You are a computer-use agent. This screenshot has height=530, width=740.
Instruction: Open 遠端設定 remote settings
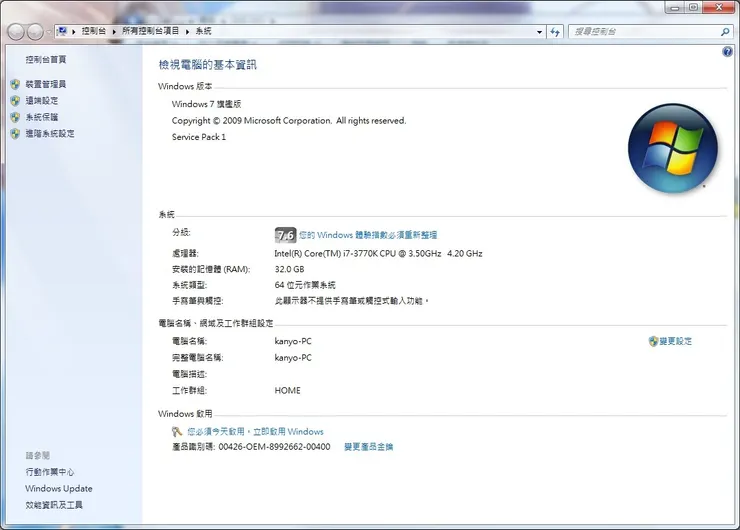(42, 101)
